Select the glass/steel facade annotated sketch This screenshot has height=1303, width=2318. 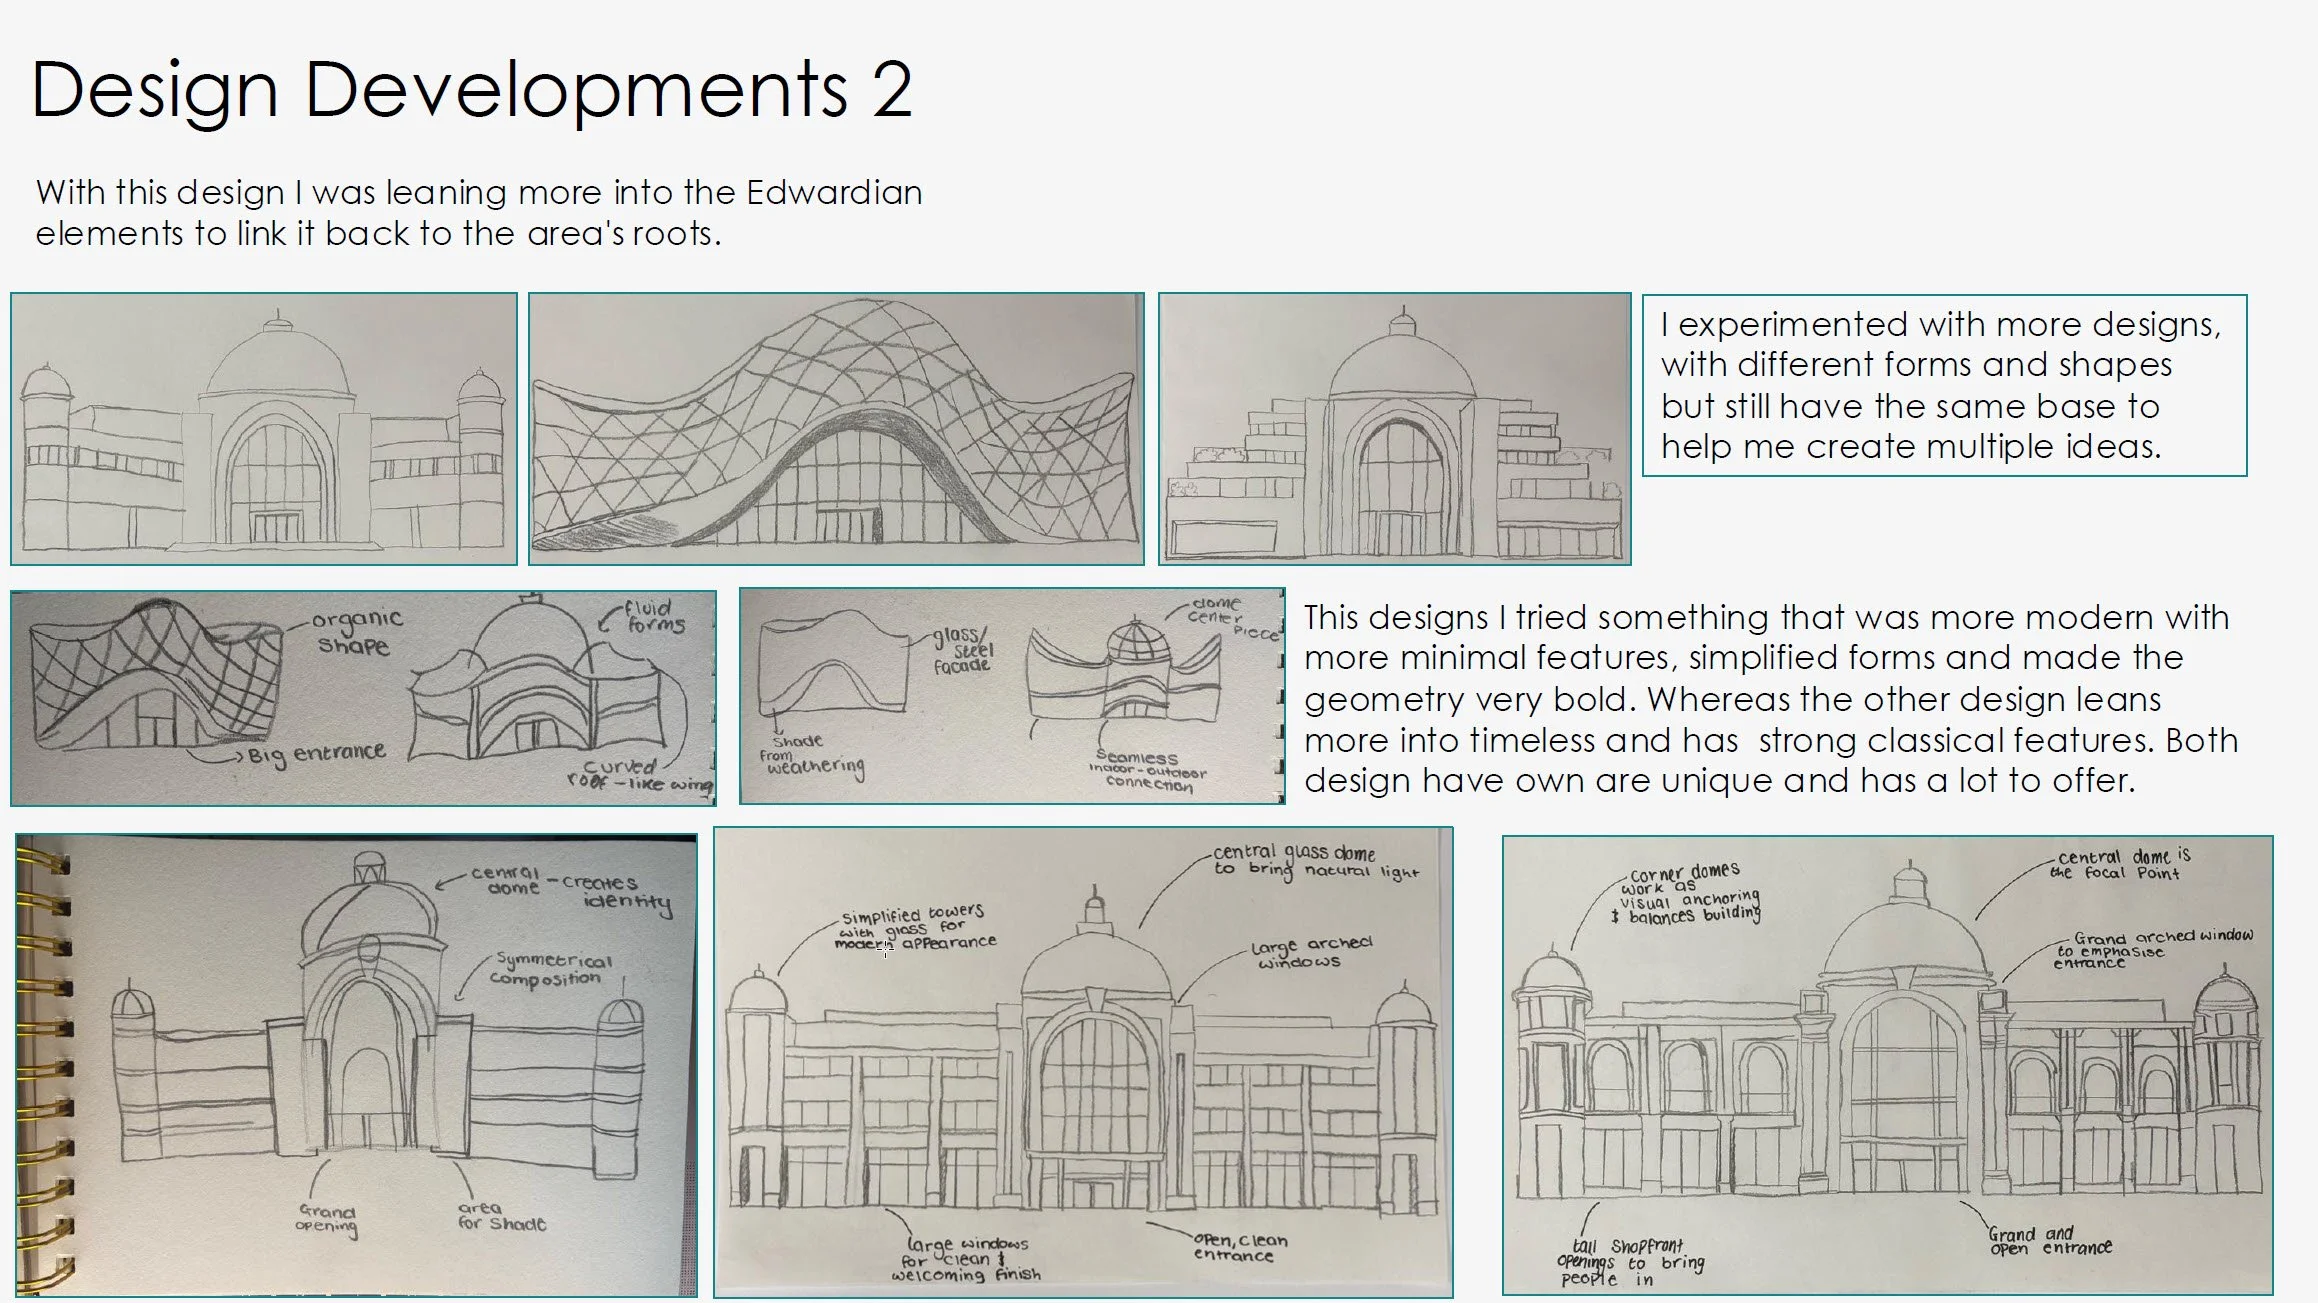click(1012, 696)
